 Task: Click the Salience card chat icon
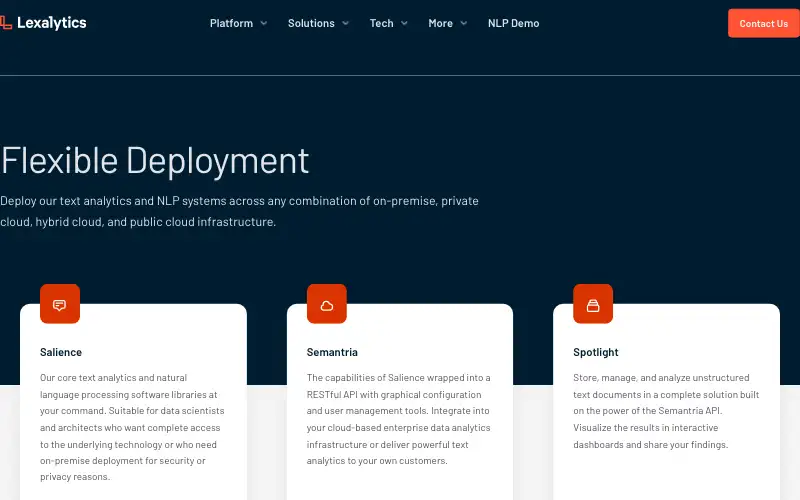(60, 304)
